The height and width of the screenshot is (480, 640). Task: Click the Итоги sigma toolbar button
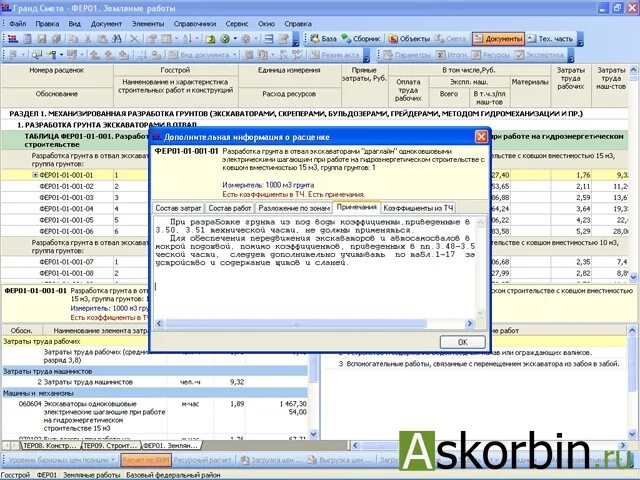(451, 55)
